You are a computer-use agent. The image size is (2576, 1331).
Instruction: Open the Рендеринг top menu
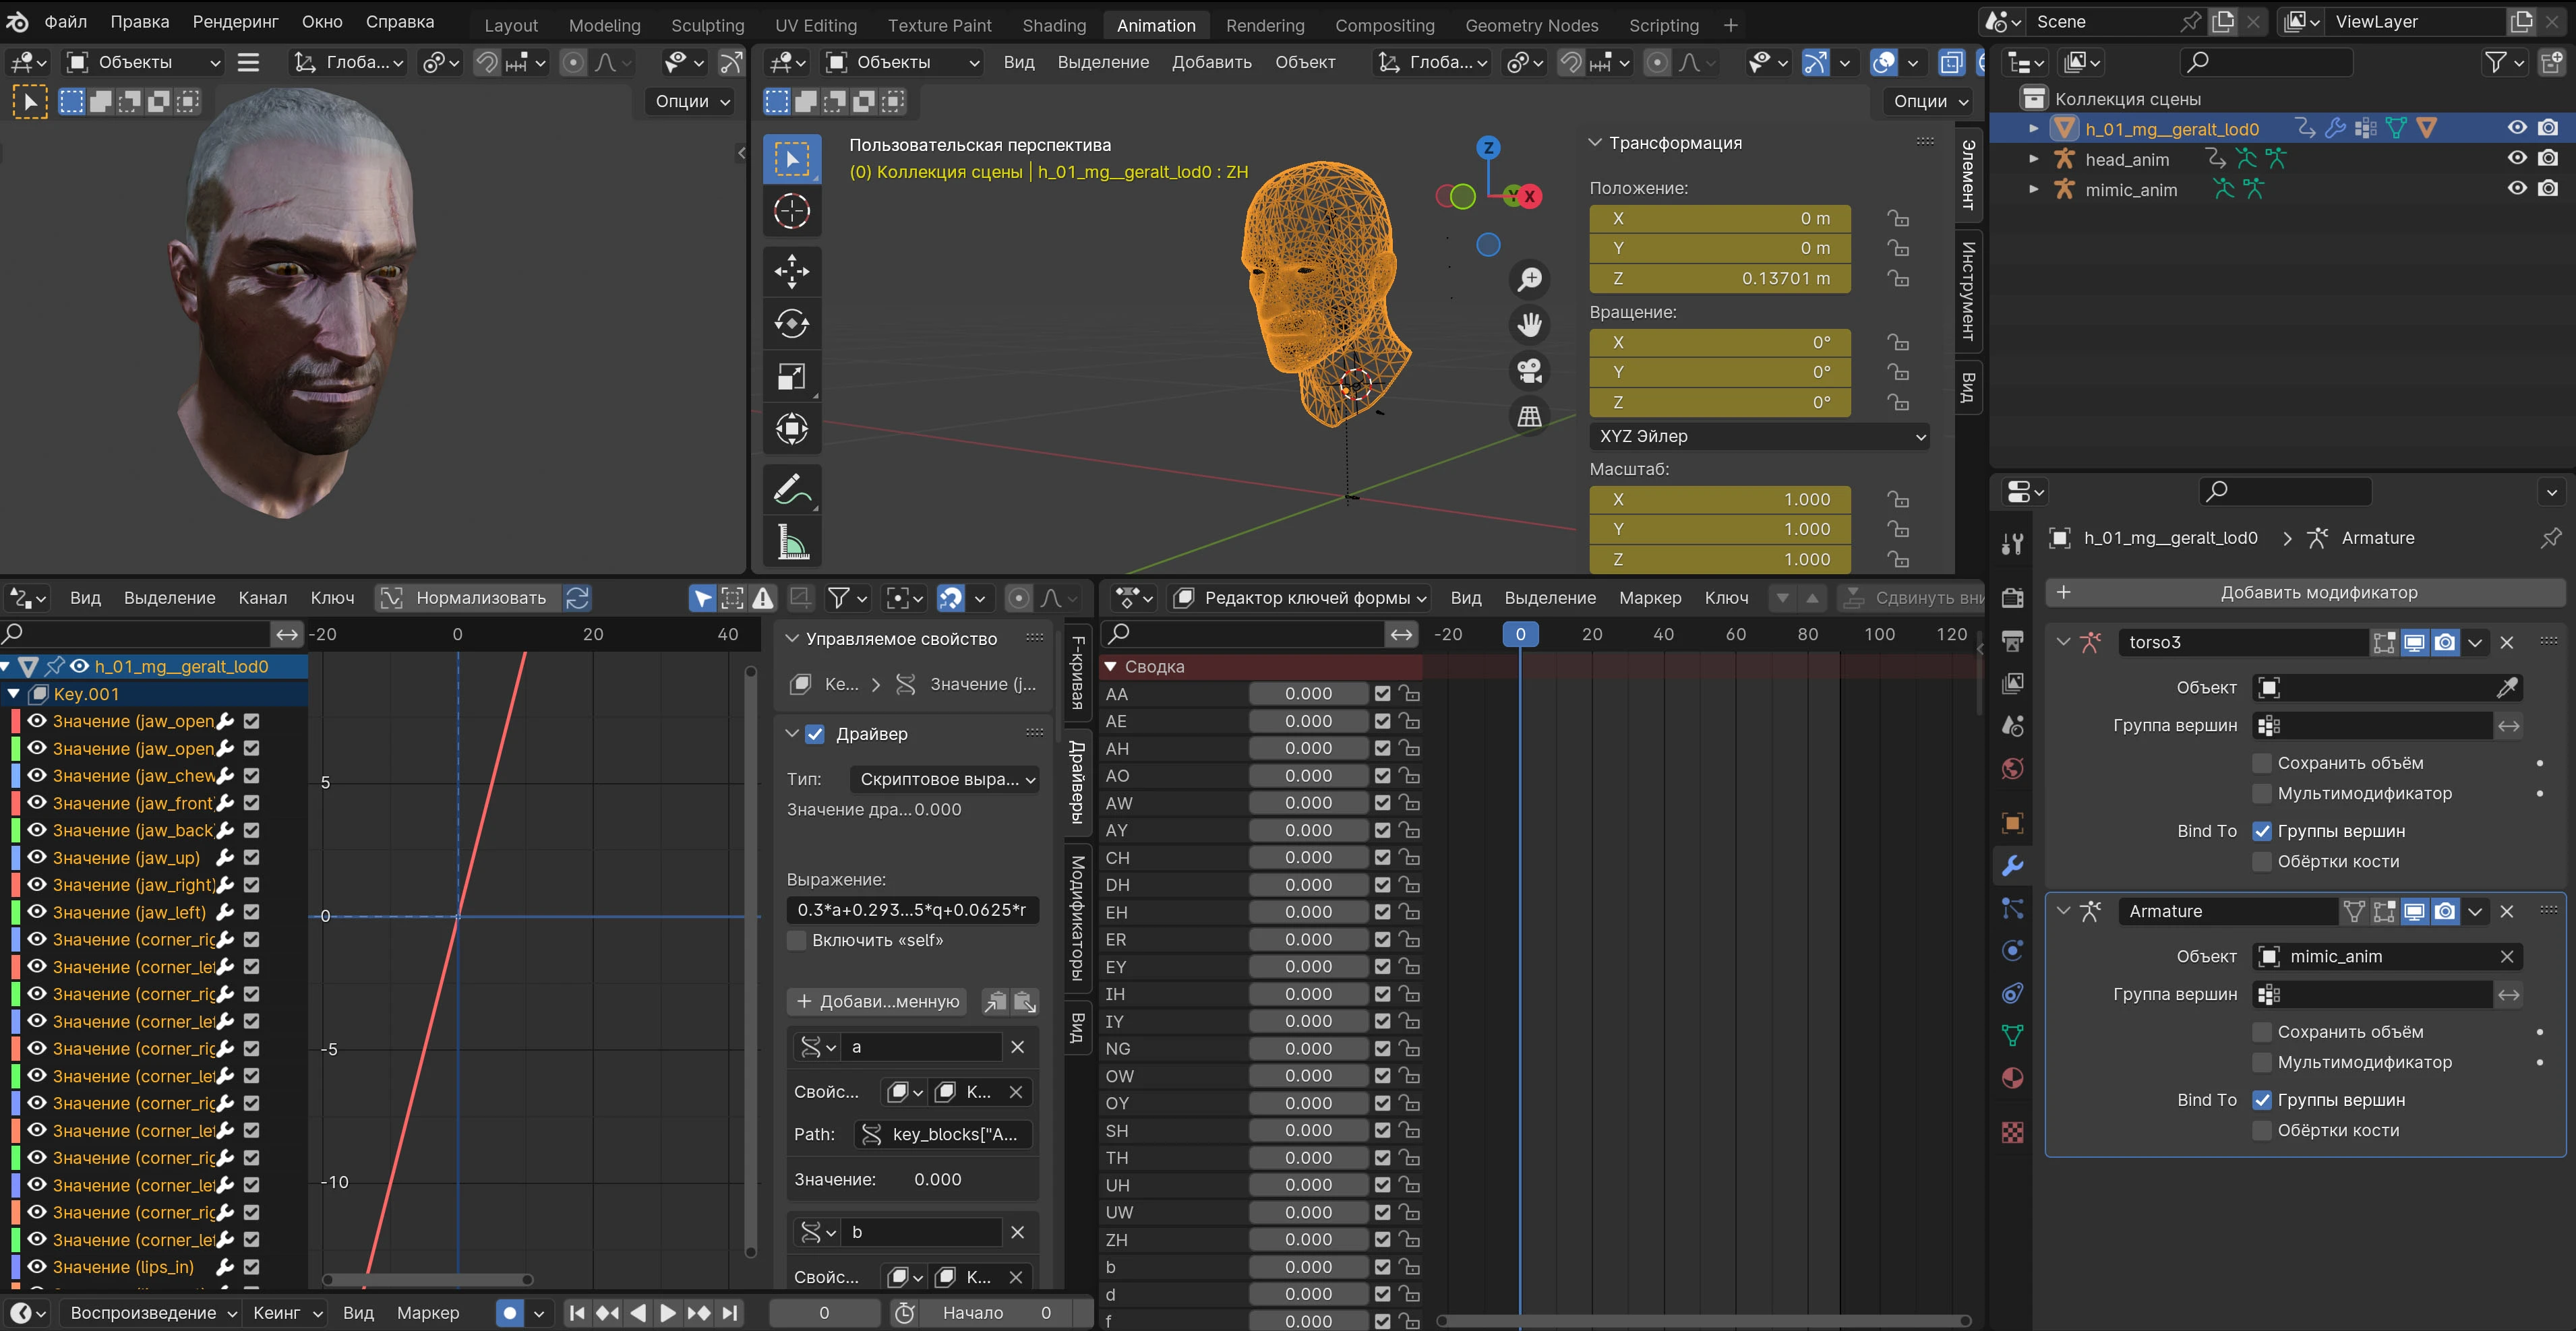click(235, 22)
